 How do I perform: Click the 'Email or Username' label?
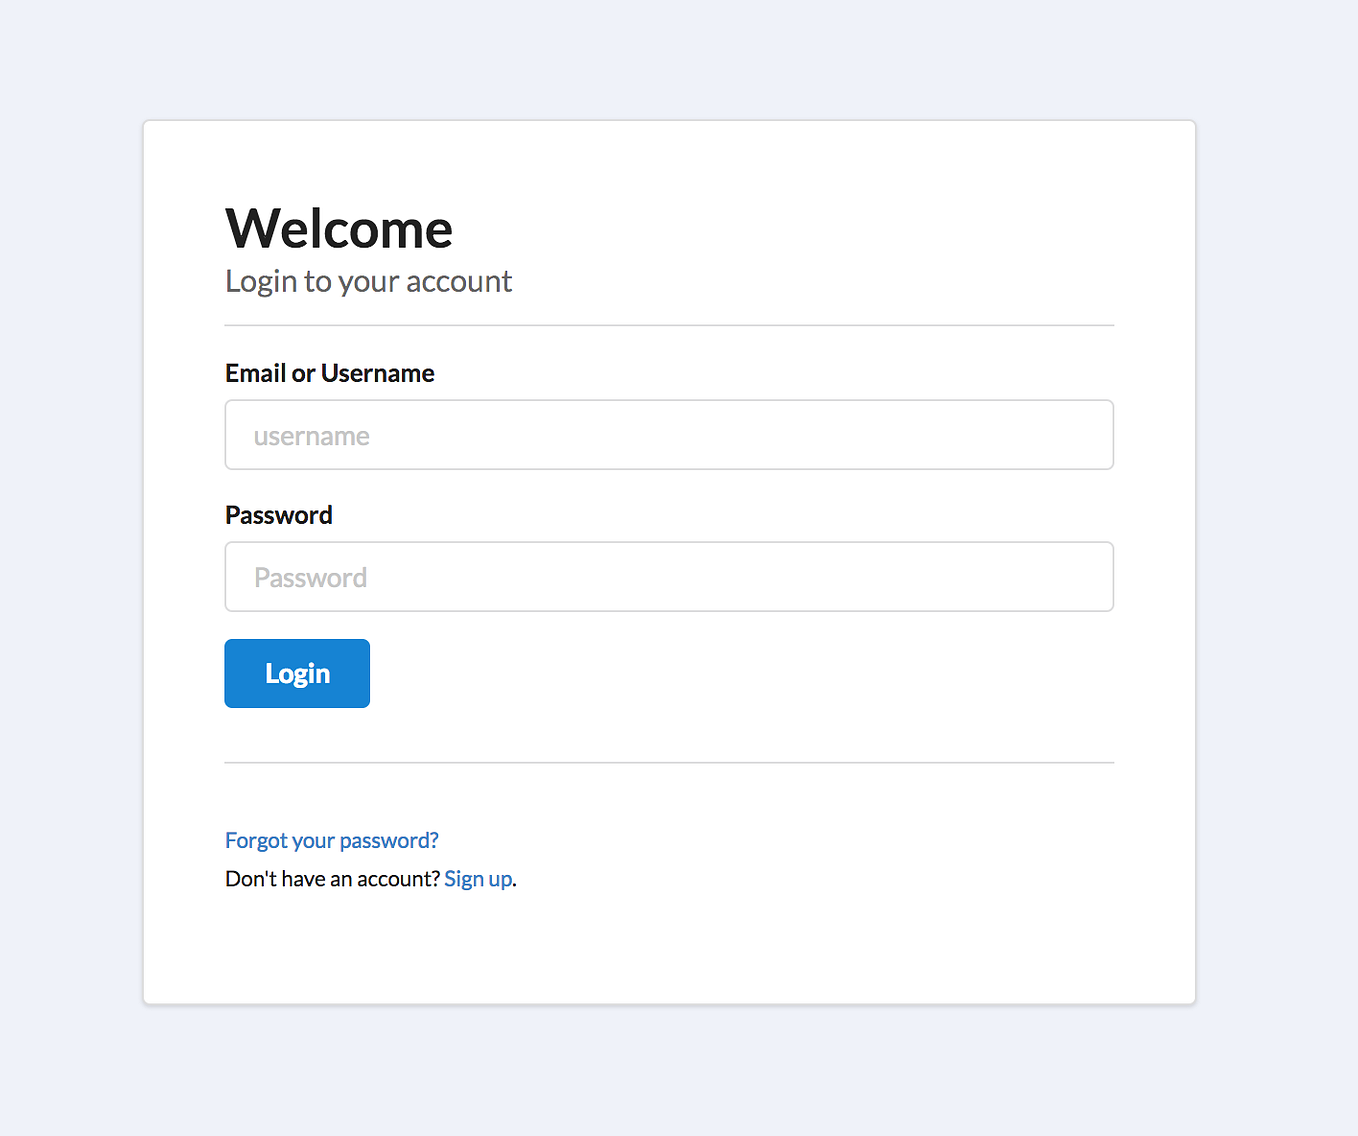pyautogui.click(x=329, y=373)
